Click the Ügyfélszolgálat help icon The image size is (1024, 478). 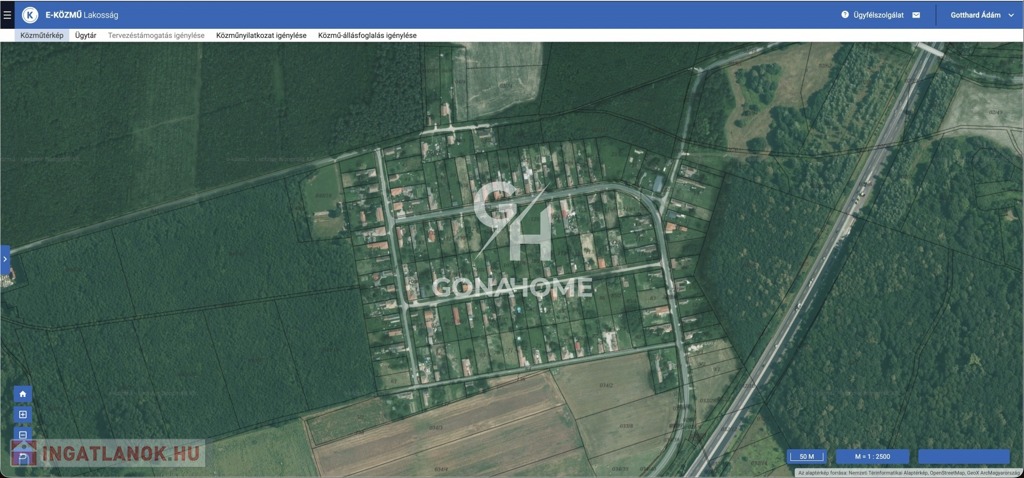click(845, 15)
